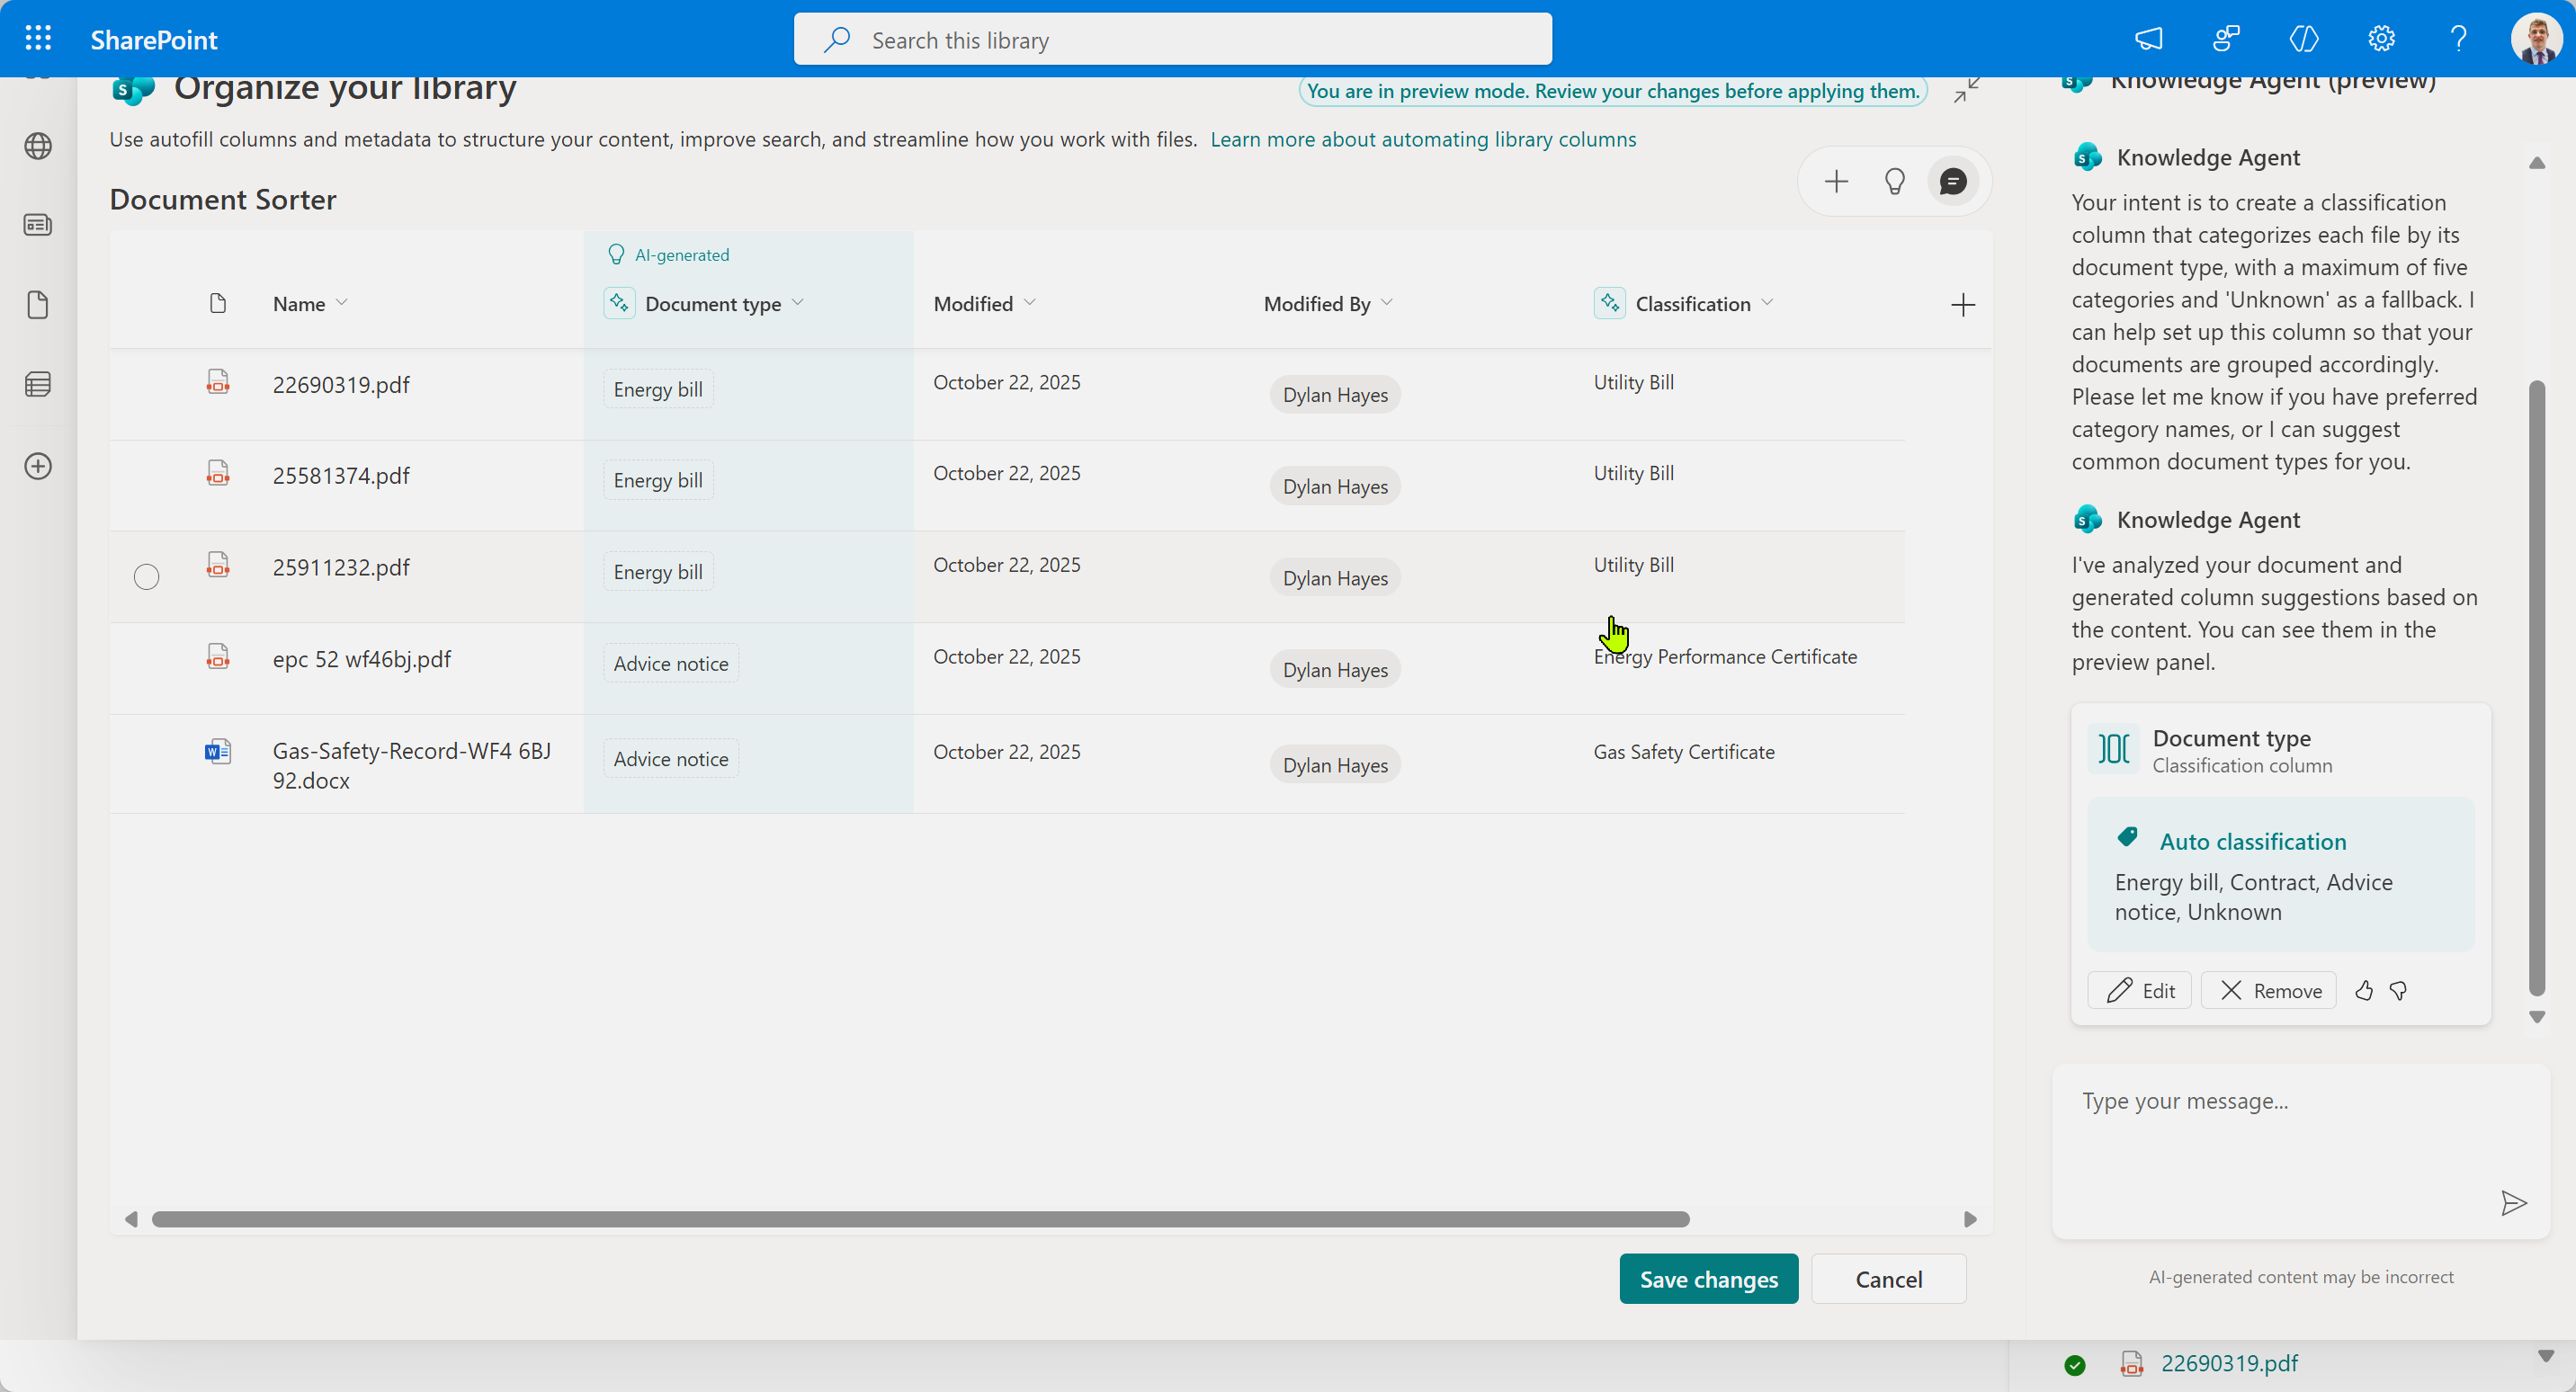Open the Classification column dropdown menu
The image size is (2576, 1392).
tap(1767, 303)
